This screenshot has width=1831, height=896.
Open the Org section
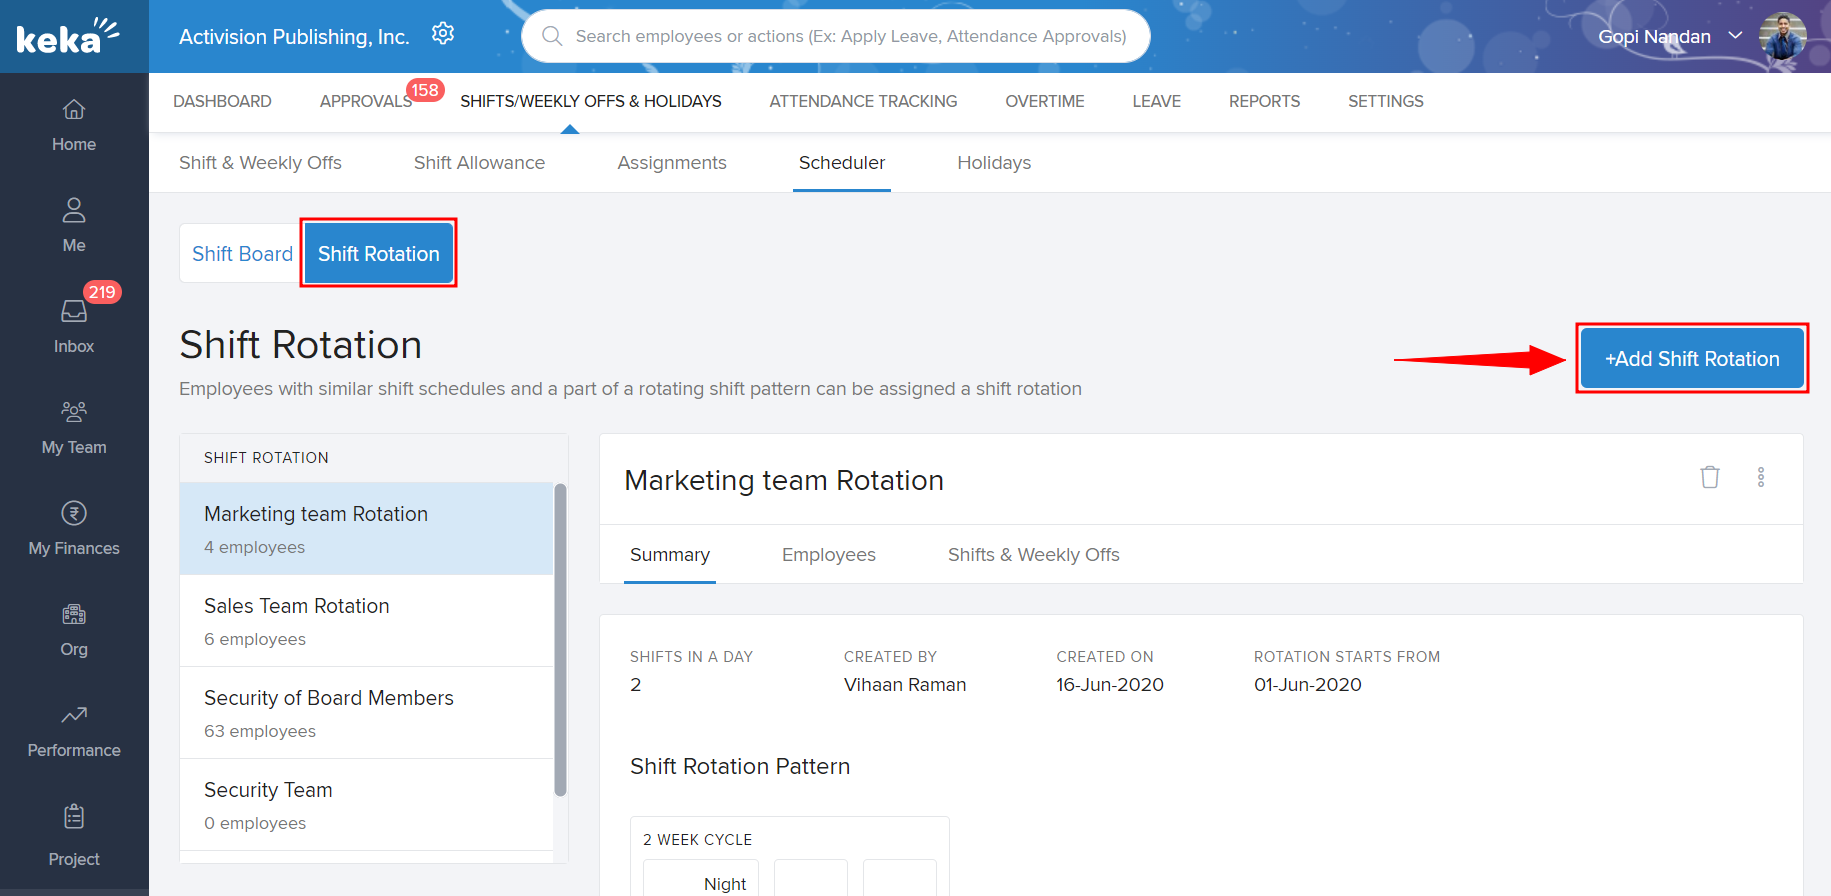(x=74, y=629)
